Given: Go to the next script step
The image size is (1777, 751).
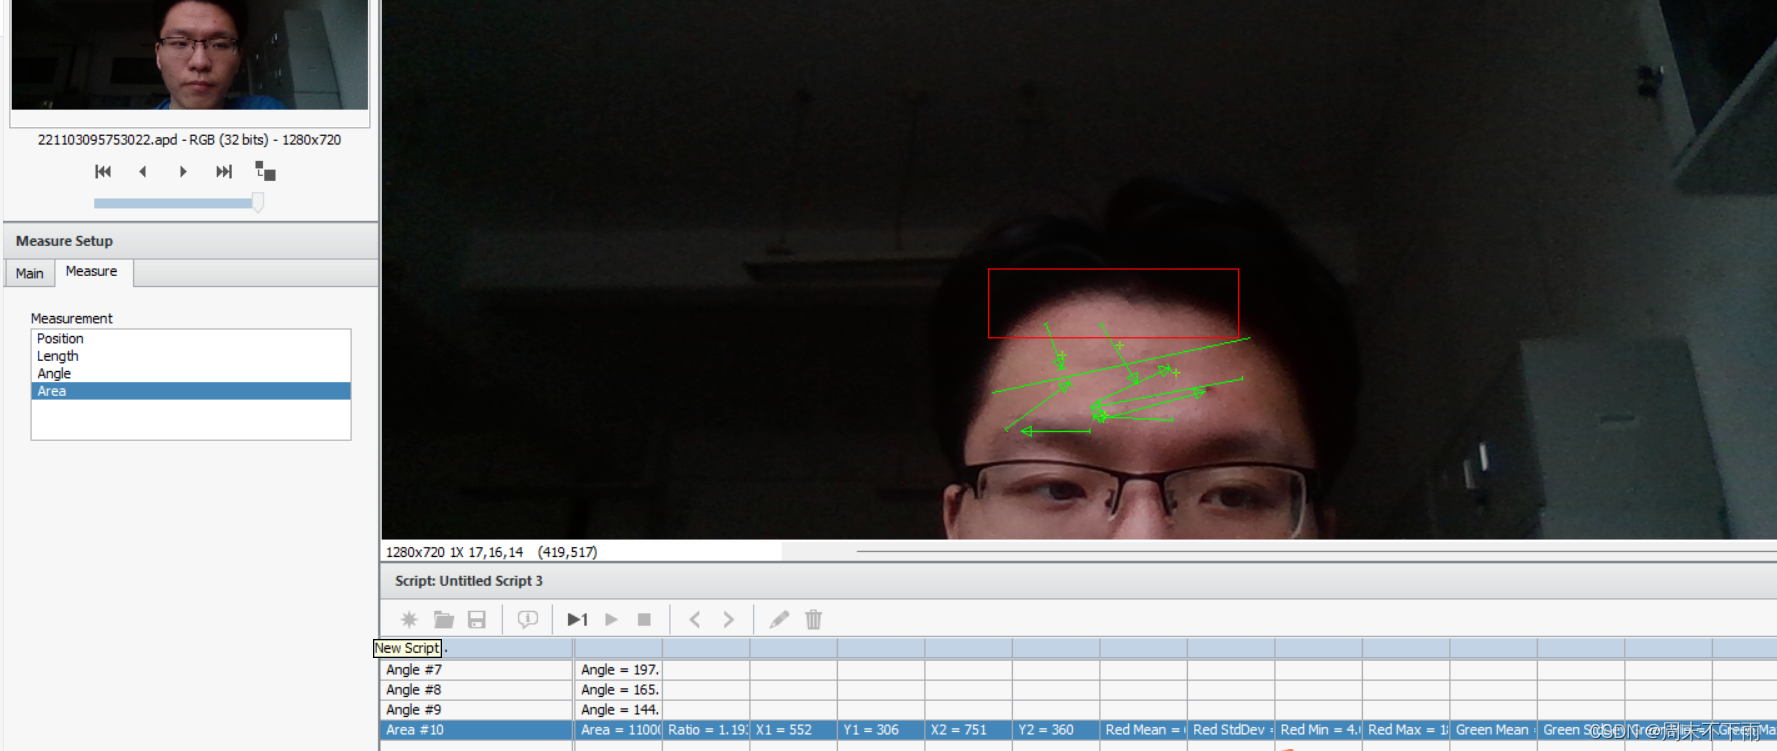Looking at the screenshot, I should coord(728,620).
